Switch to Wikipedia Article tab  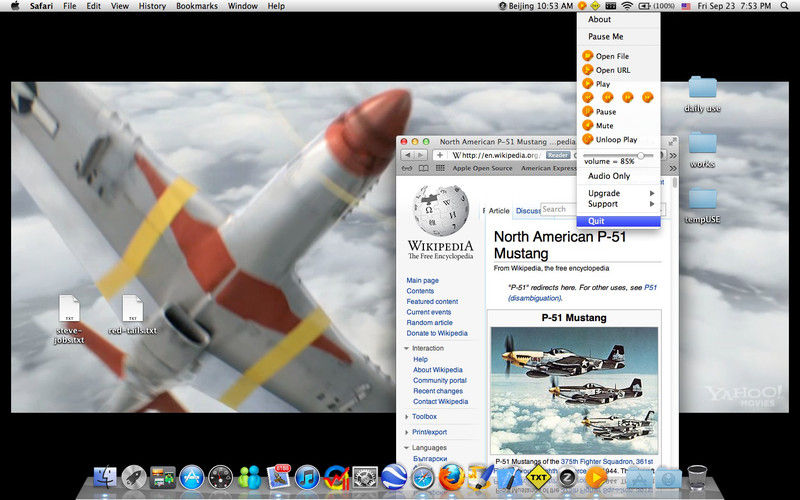click(498, 211)
